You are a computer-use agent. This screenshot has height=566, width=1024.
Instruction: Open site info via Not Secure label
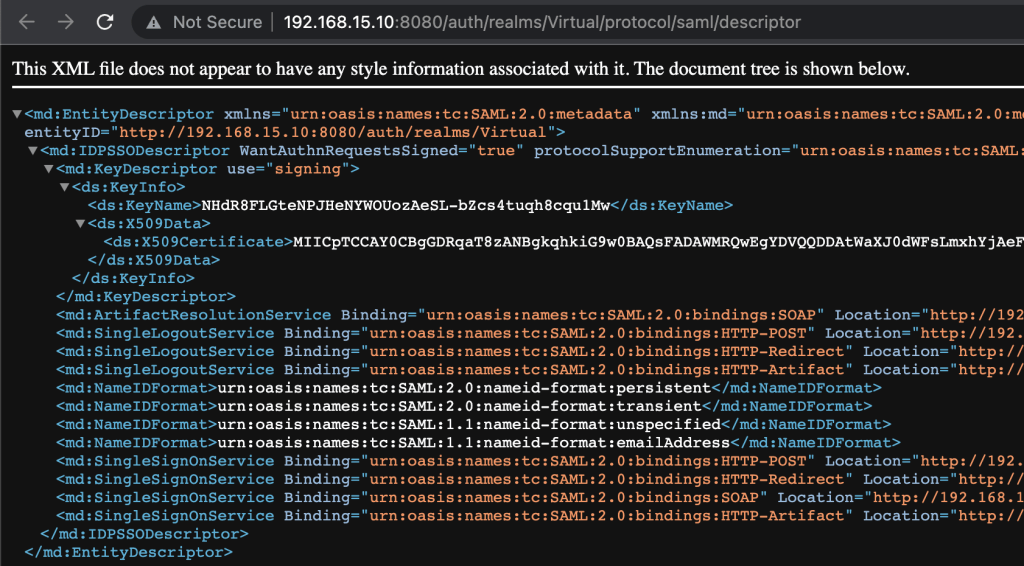(x=216, y=22)
